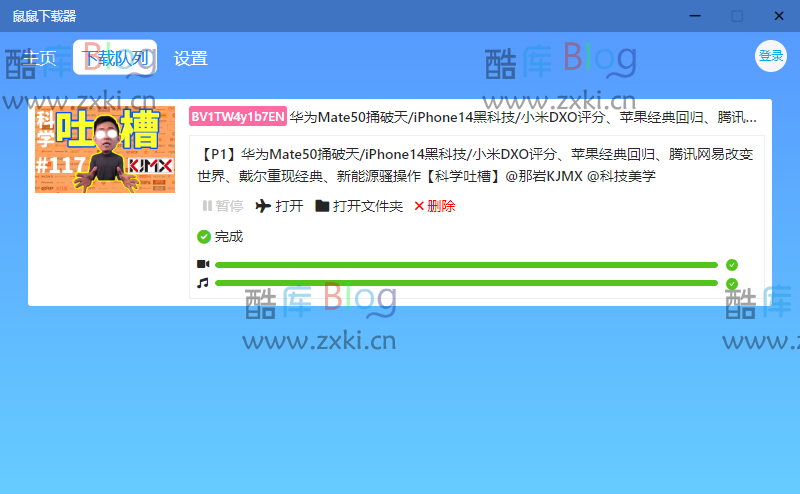Click the pink BV1TW4y1b7EN tag
800x494 pixels.
[x=238, y=117]
